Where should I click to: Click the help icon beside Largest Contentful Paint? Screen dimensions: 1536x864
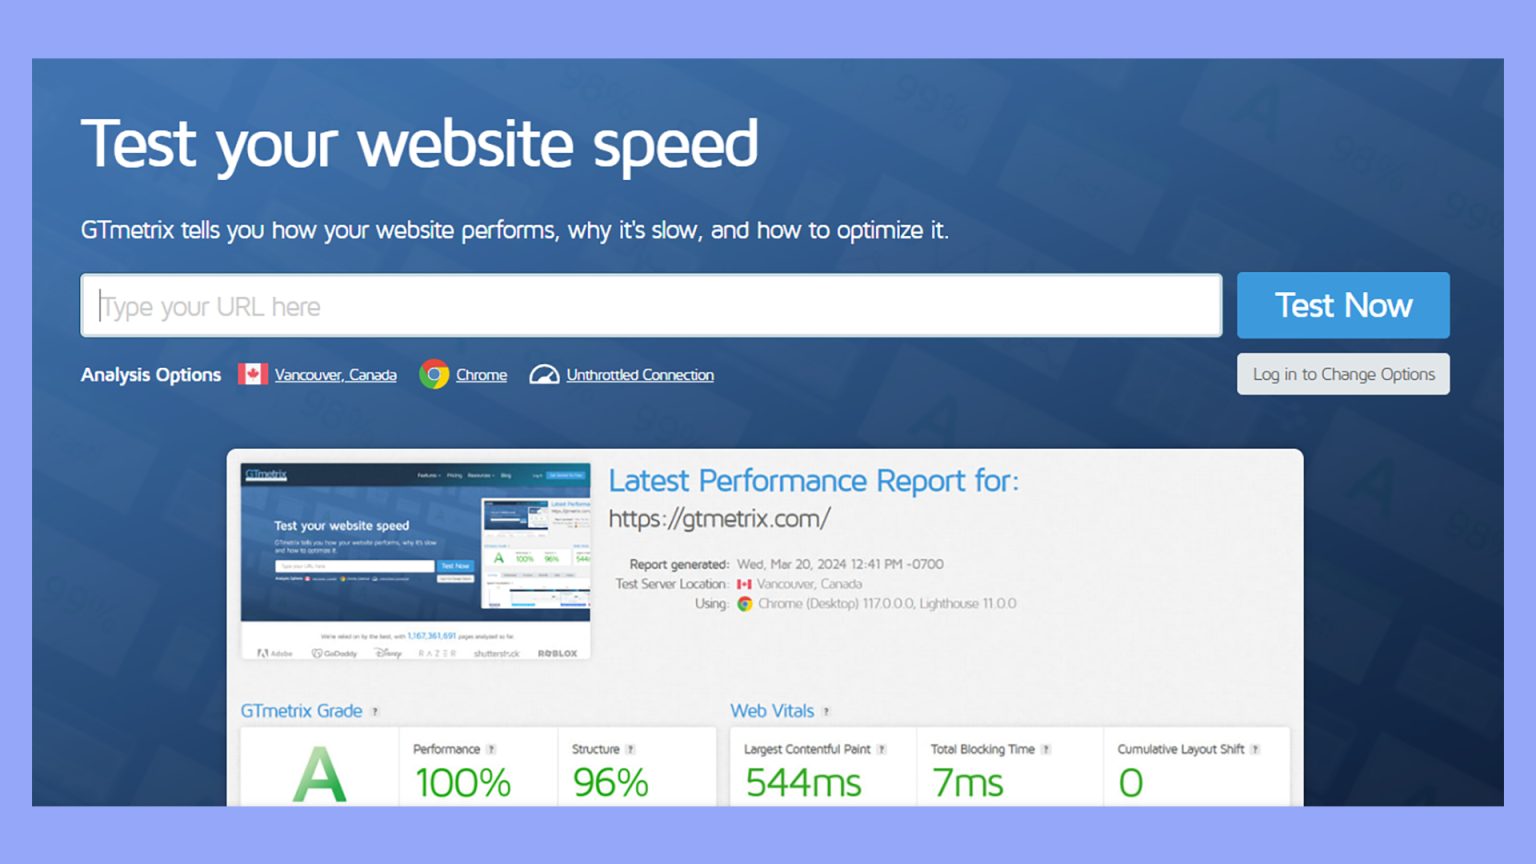click(x=880, y=748)
